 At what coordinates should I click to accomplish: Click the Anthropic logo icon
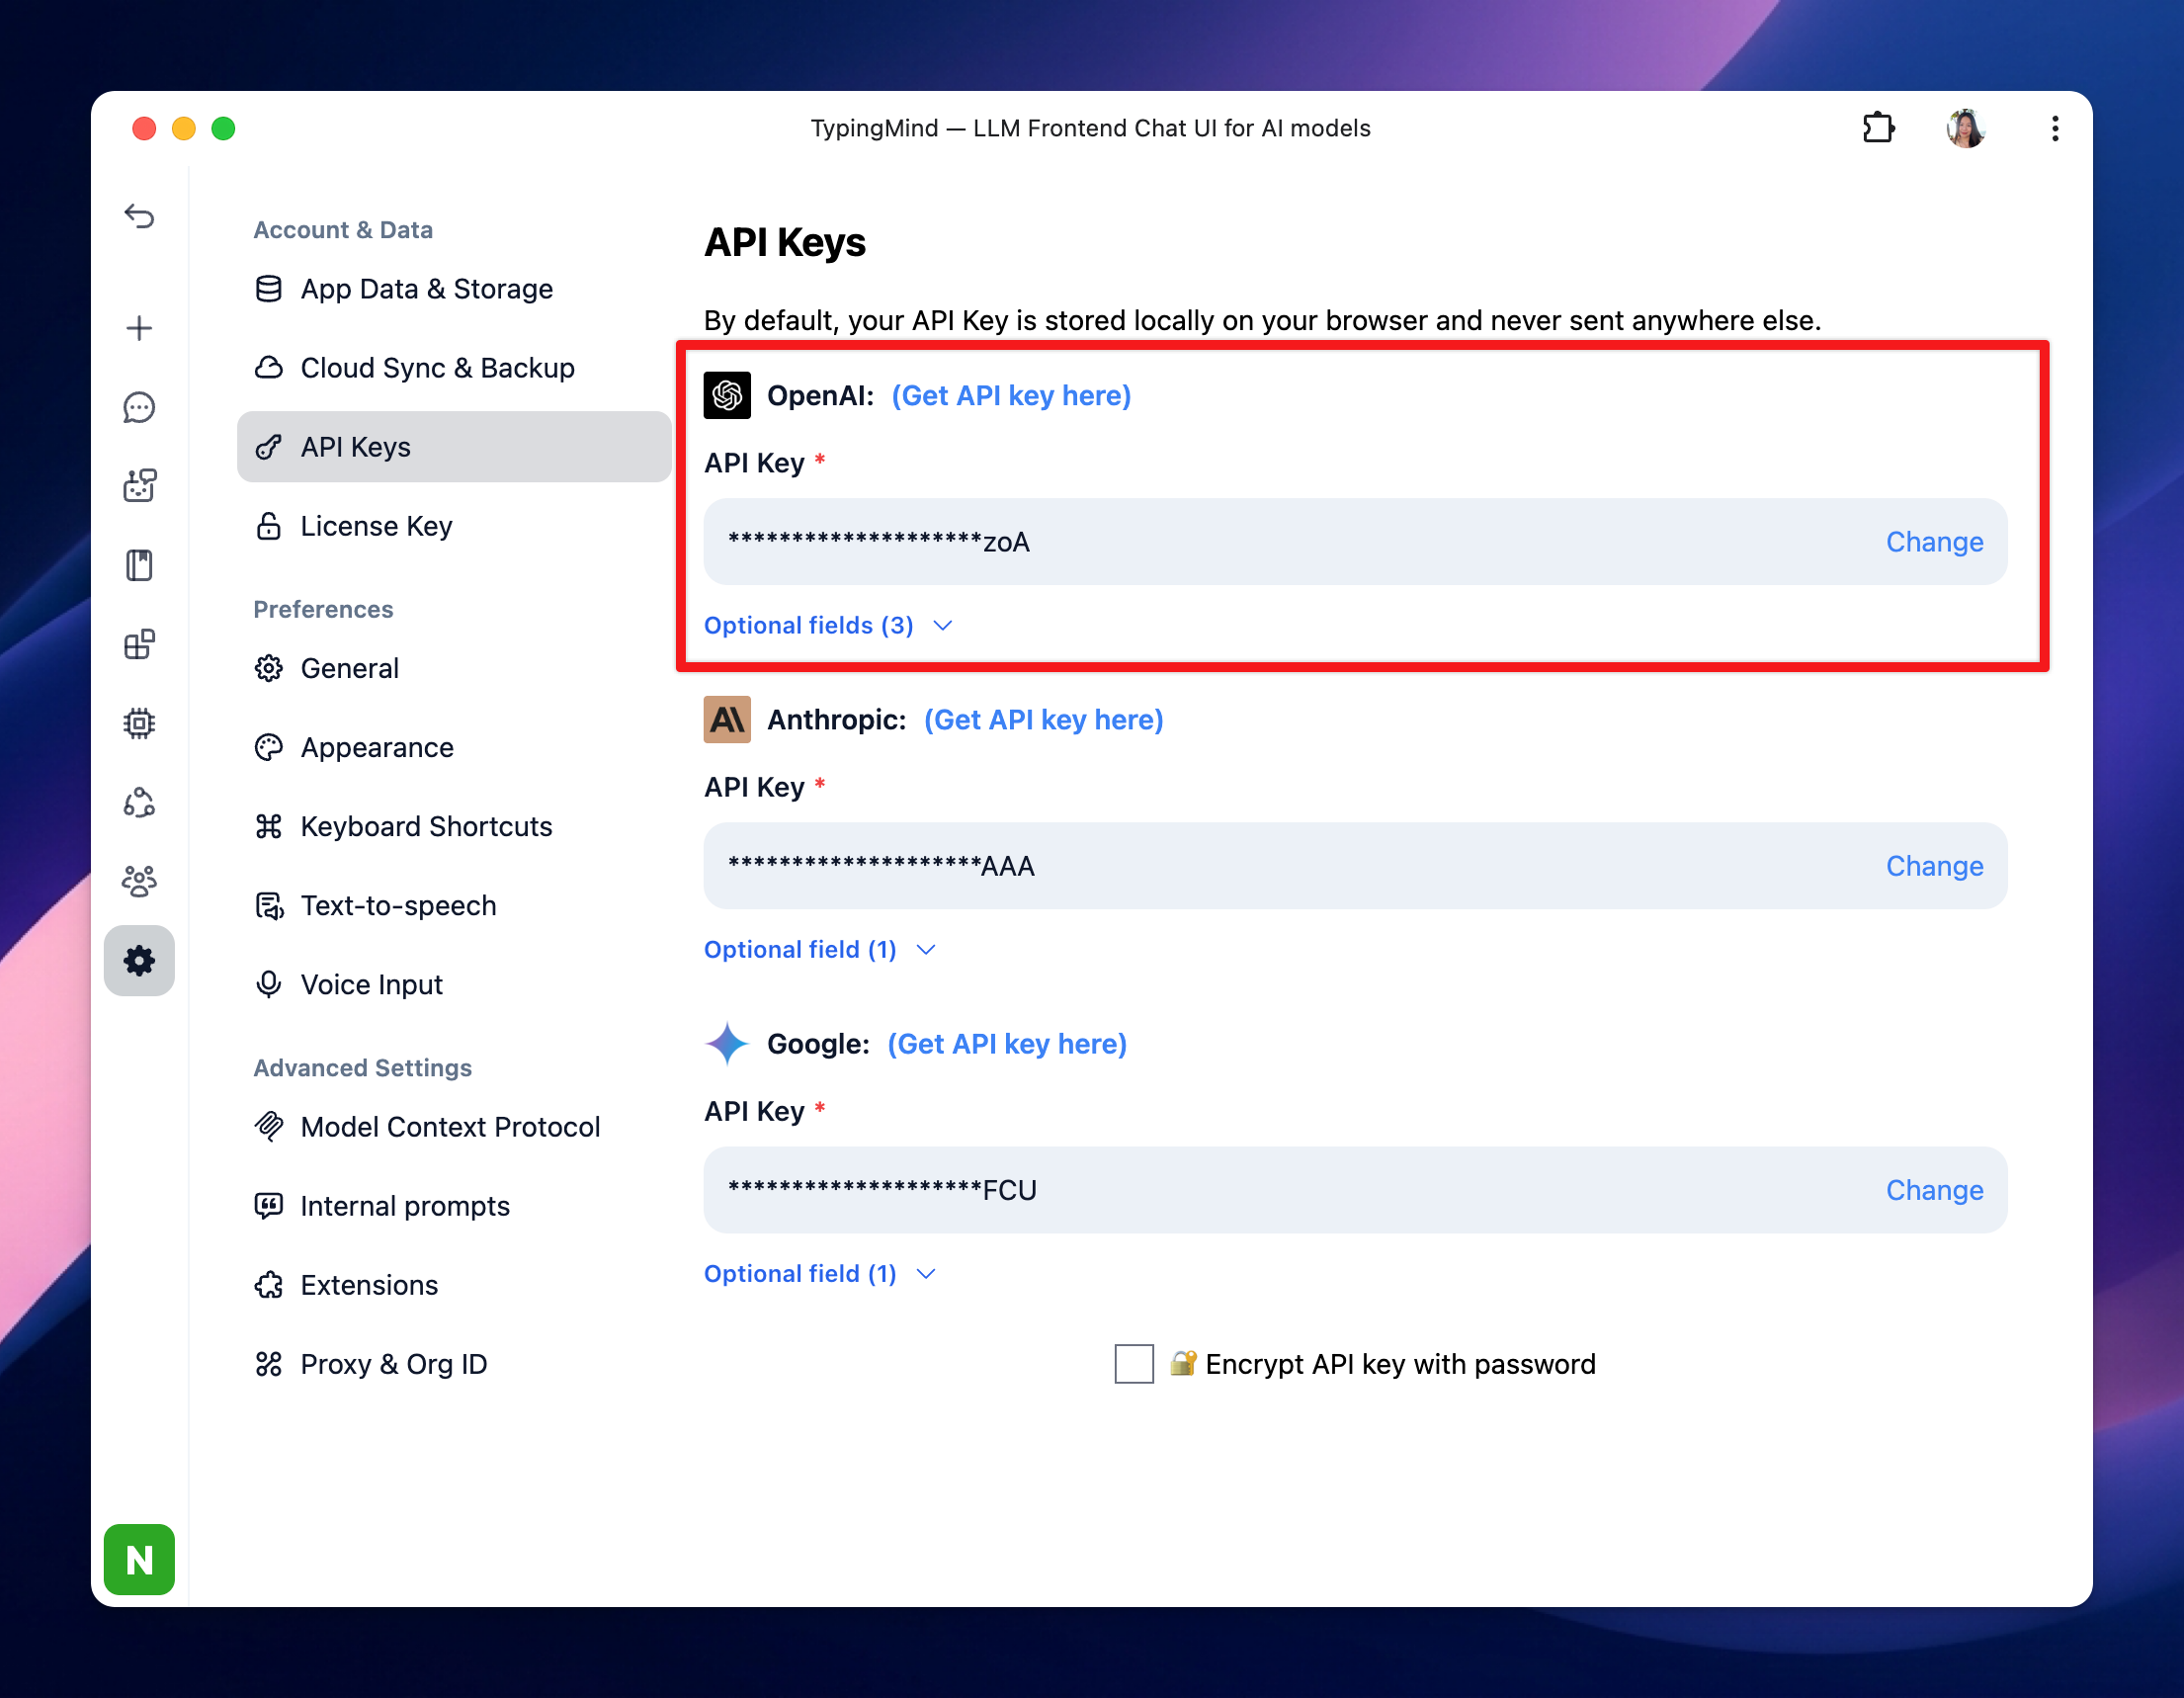click(x=727, y=719)
